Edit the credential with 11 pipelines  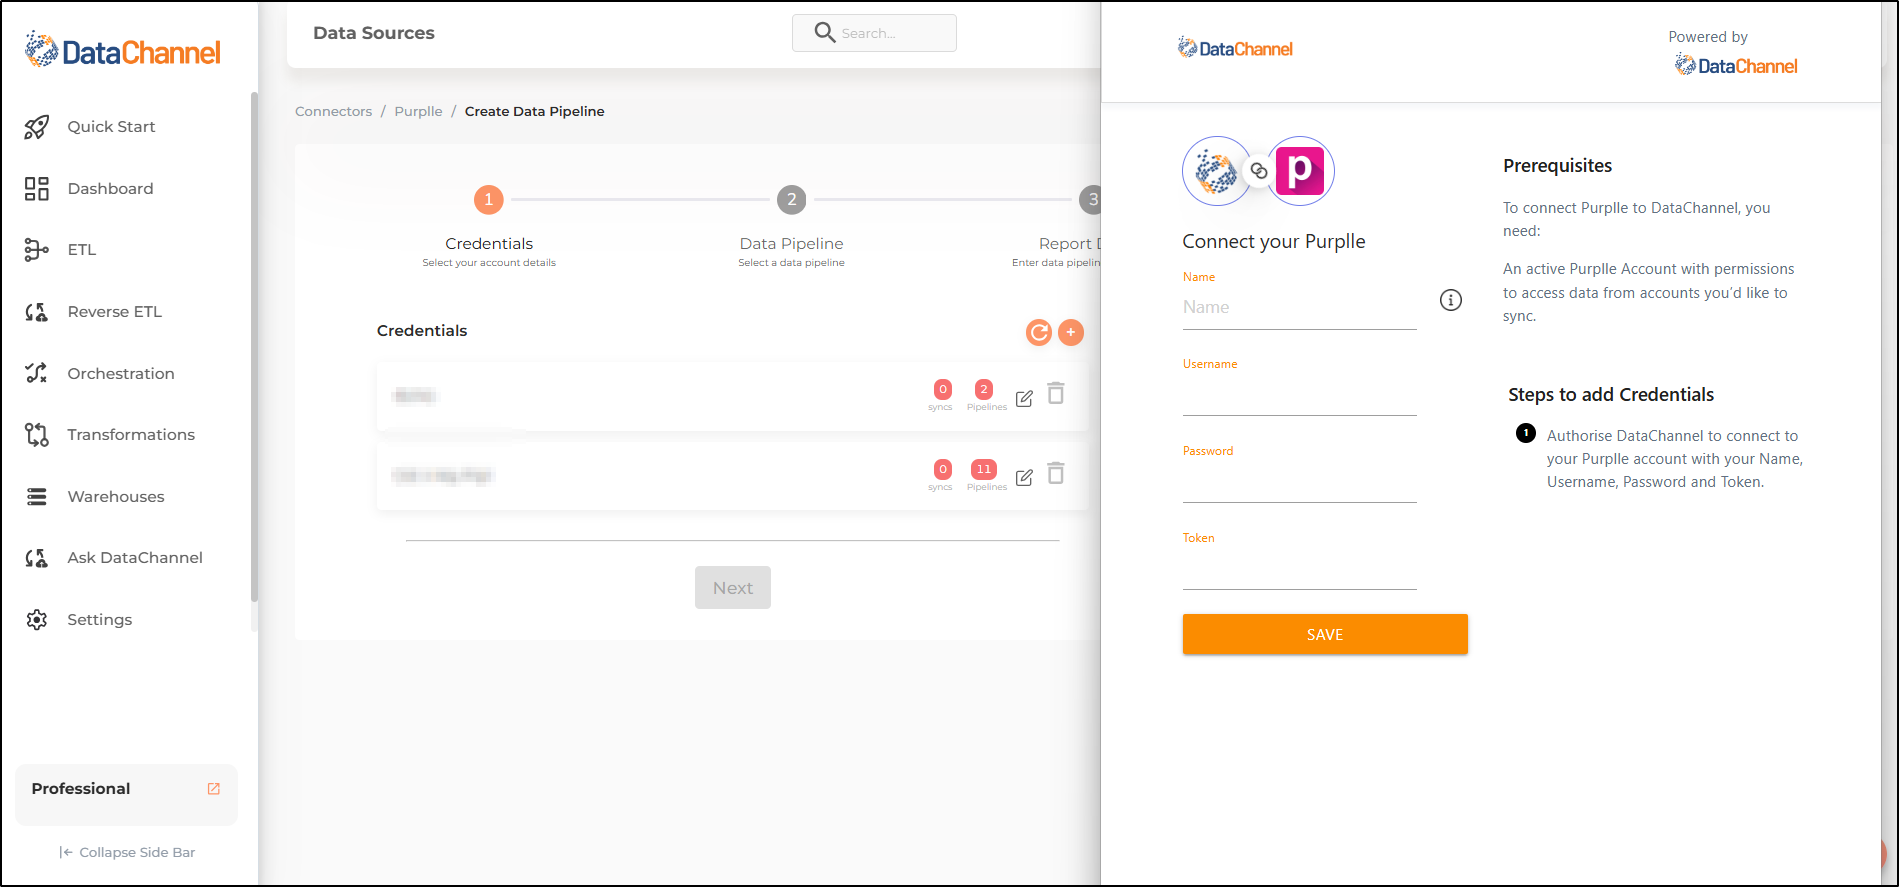pos(1024,478)
